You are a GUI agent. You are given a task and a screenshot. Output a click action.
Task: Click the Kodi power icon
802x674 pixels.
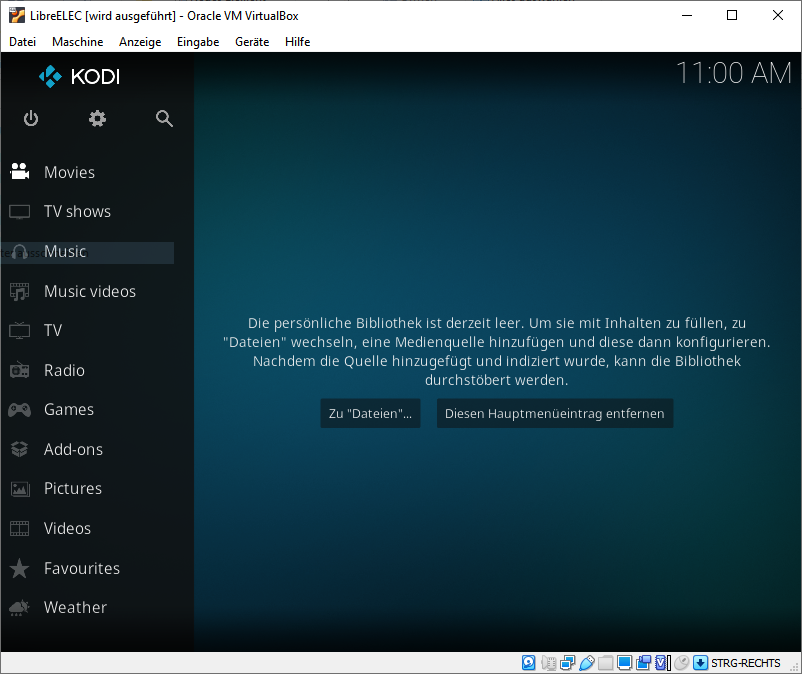point(31,119)
